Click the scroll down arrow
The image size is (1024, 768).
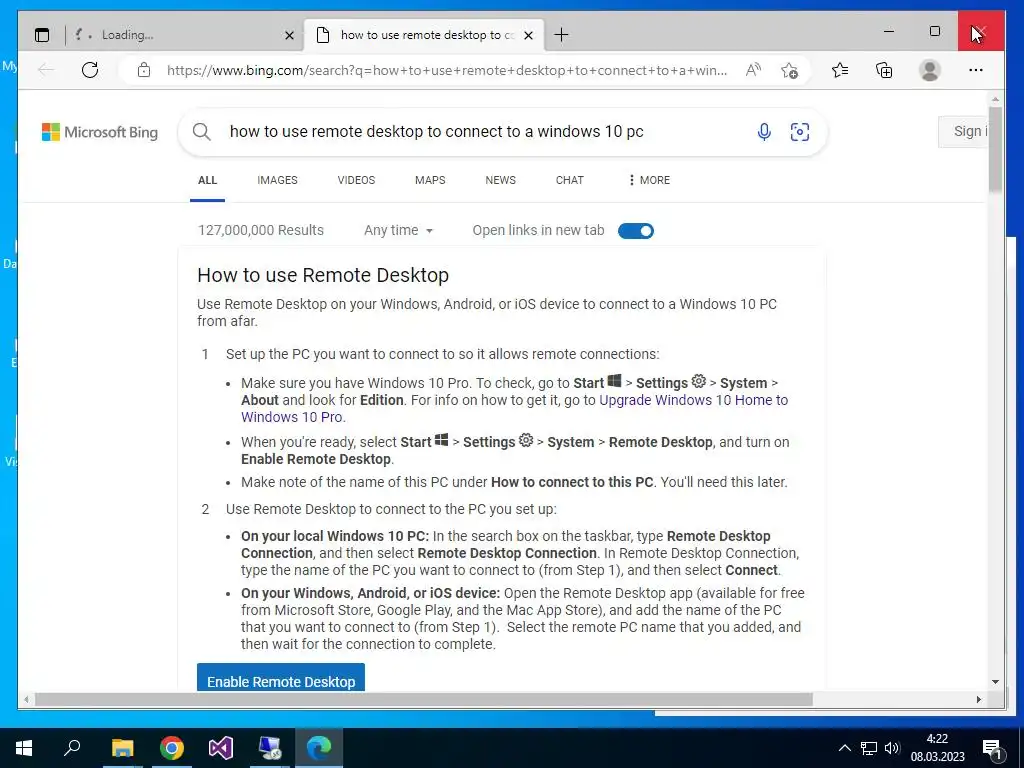tap(995, 682)
